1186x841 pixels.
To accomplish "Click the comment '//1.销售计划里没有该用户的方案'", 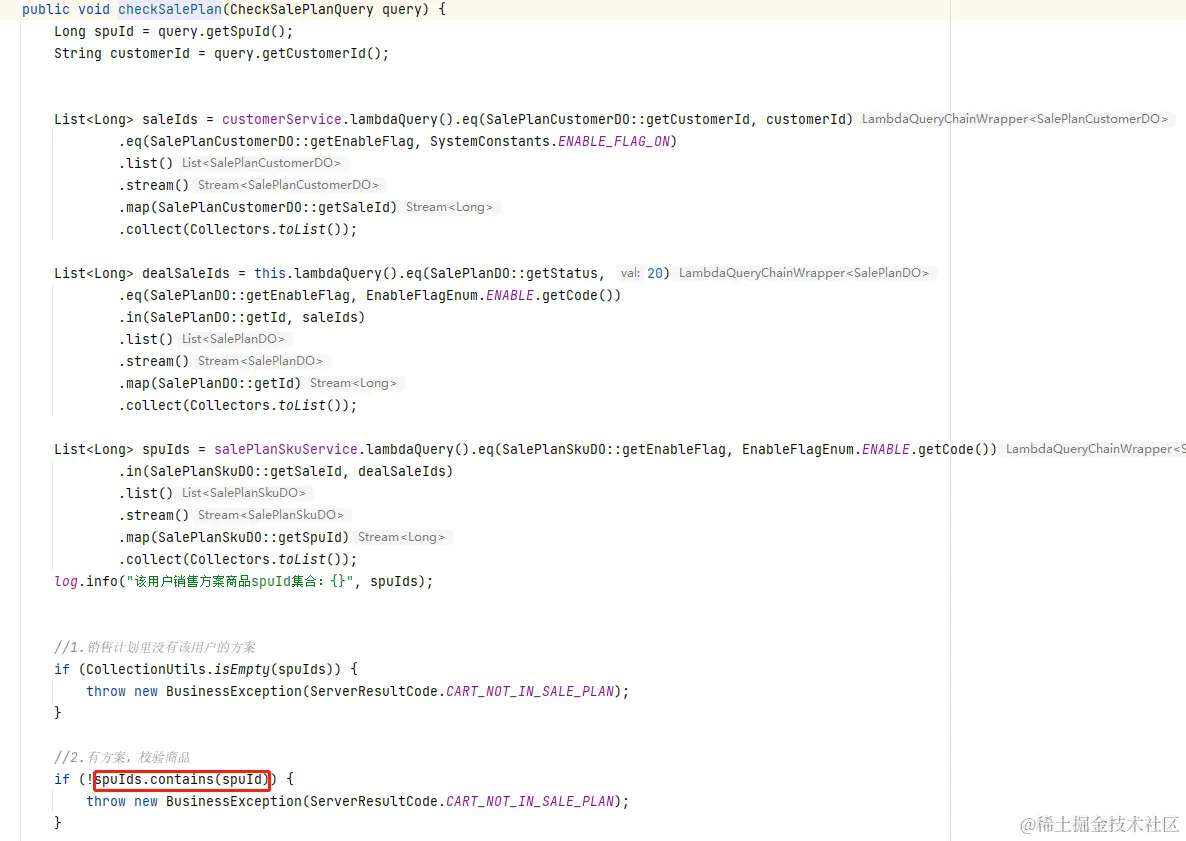I will pos(155,647).
